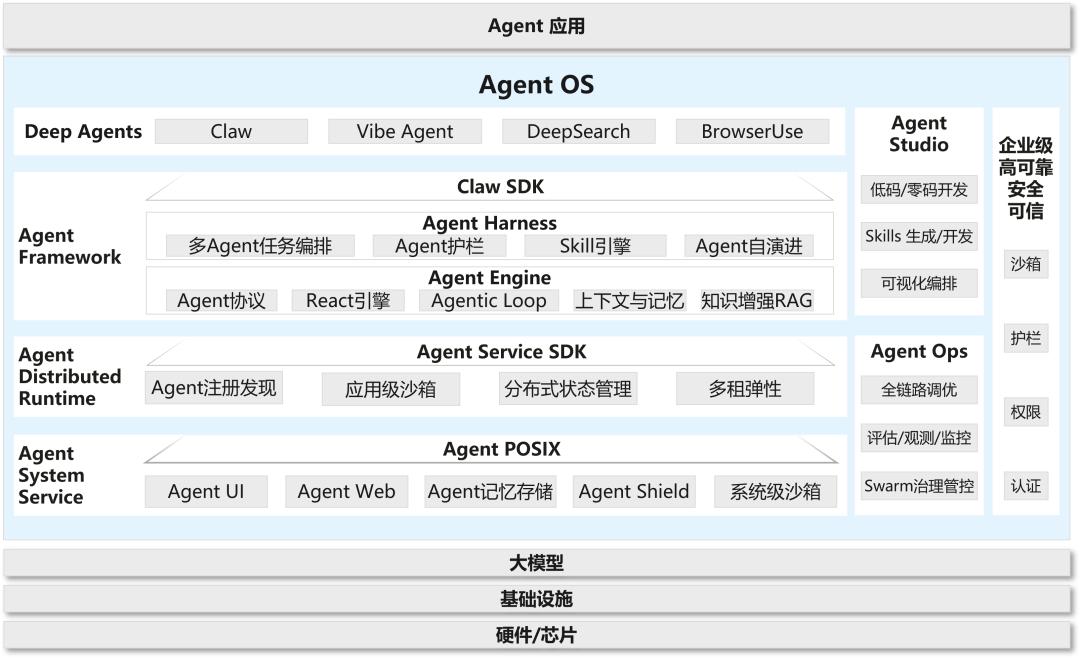The image size is (1080, 666).
Task: Select the 大模型 layer bar
Action: [x=537, y=563]
